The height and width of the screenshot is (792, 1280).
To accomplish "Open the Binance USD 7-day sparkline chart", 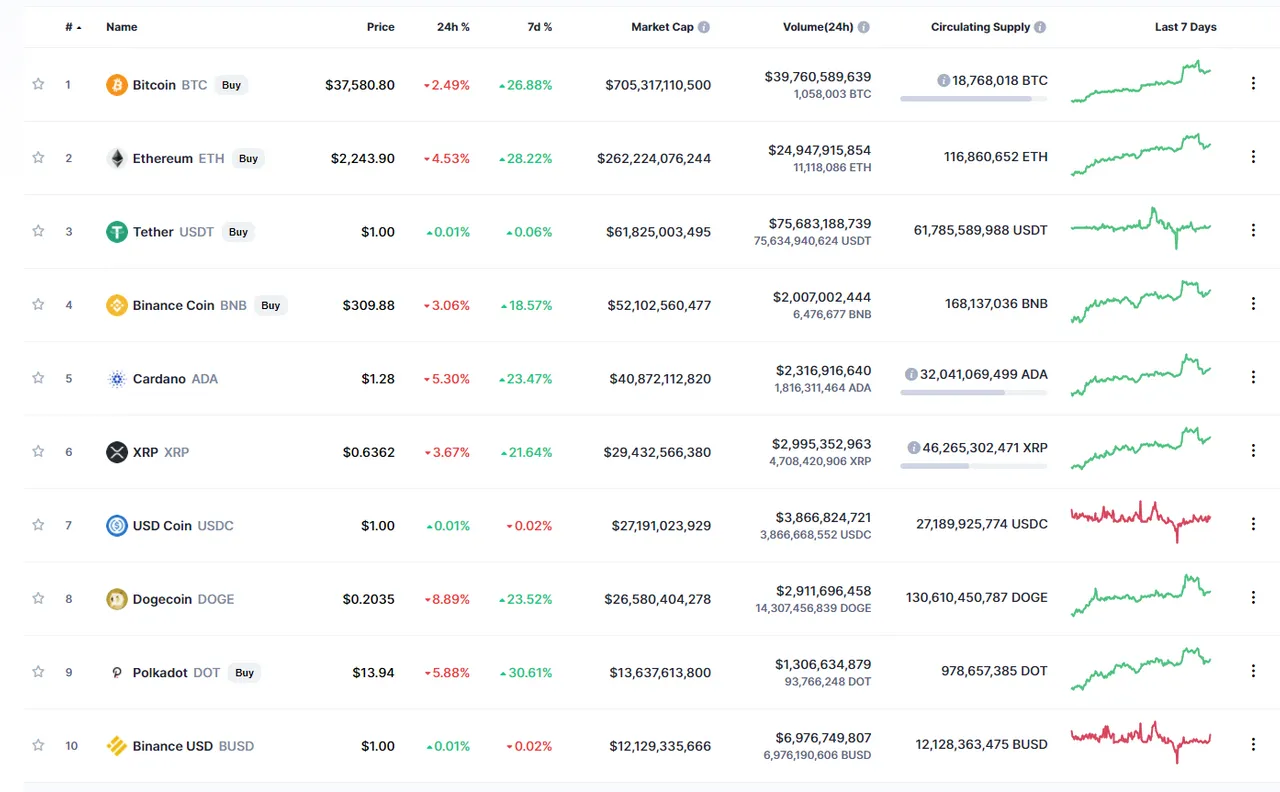I will pos(1141,742).
